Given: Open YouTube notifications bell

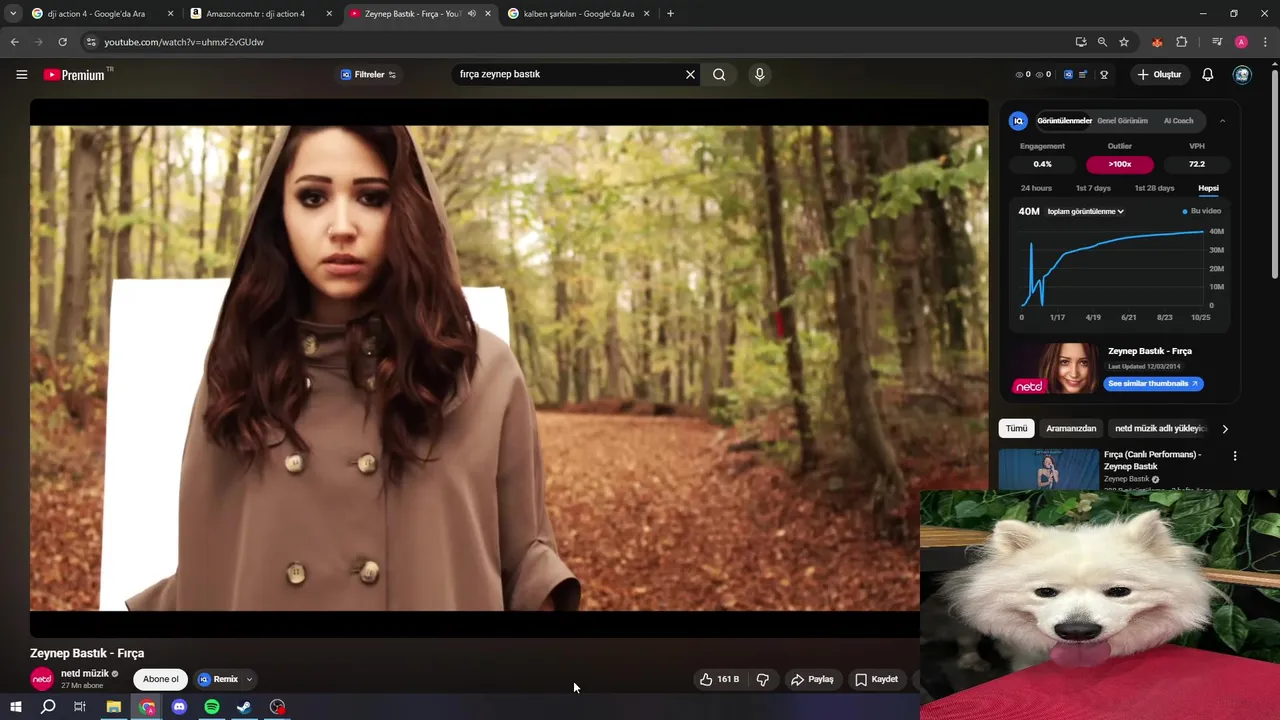Looking at the screenshot, I should click(1208, 74).
